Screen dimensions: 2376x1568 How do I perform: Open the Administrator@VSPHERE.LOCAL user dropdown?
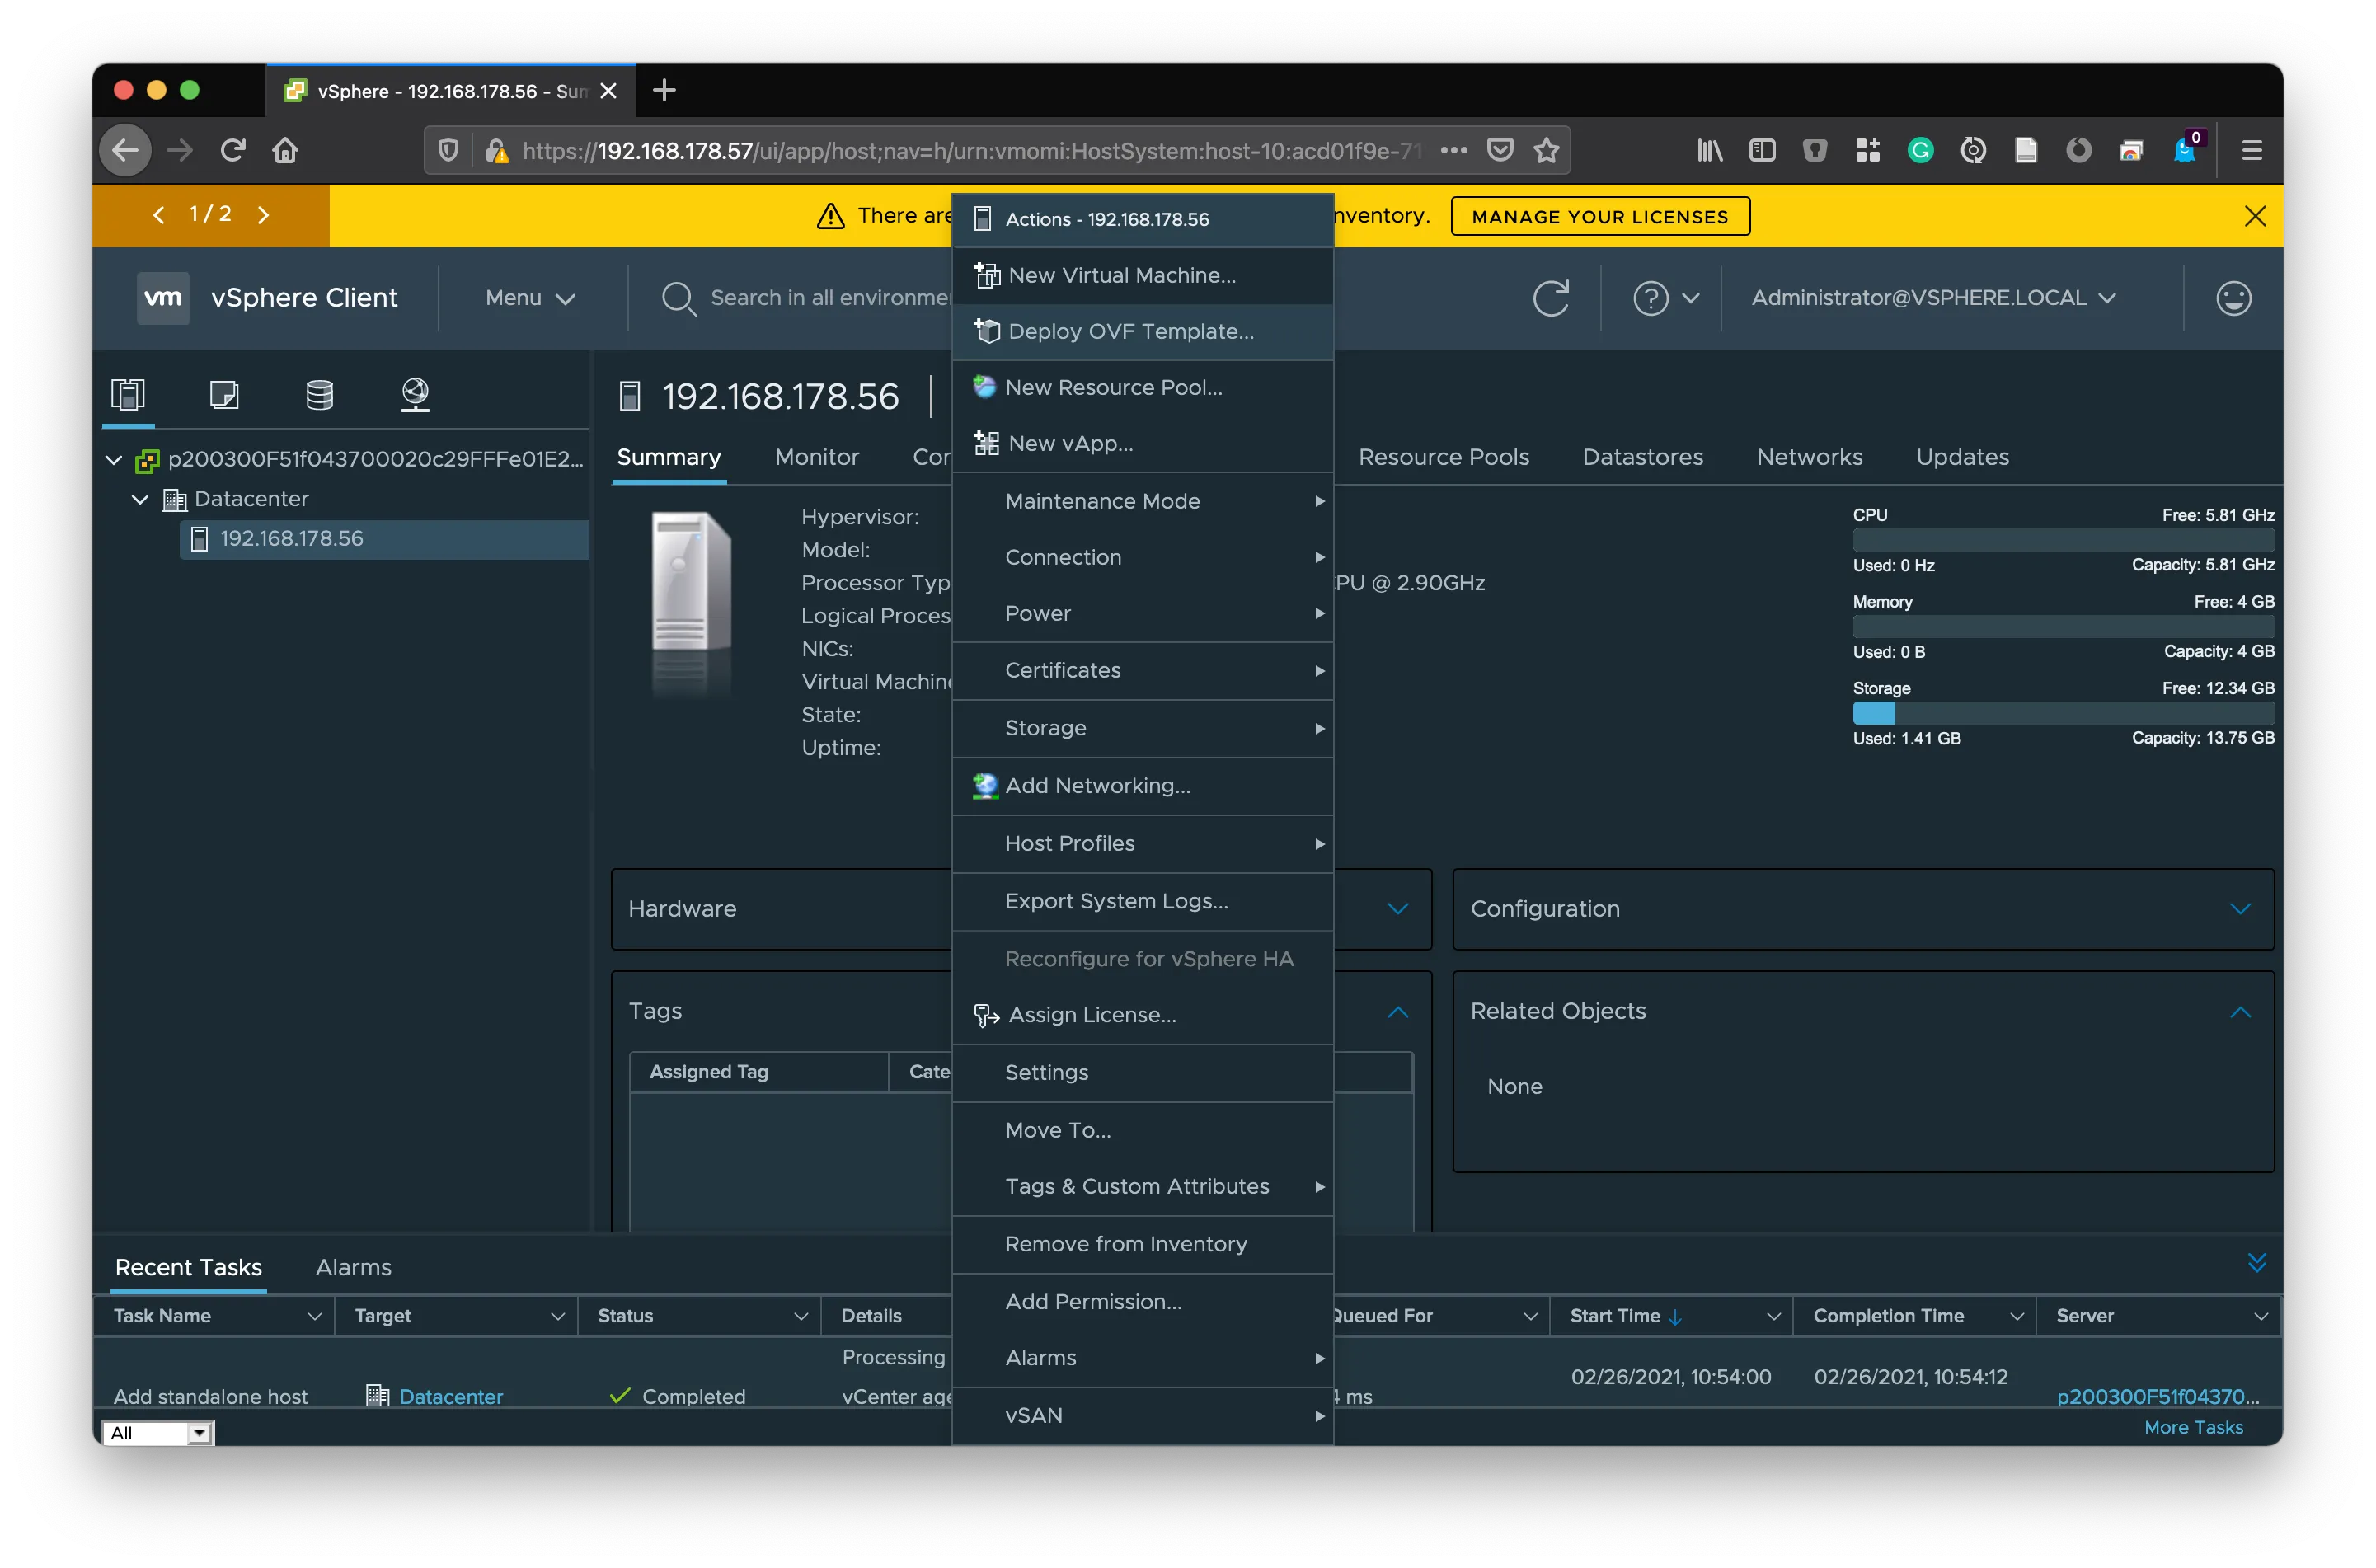tap(1932, 298)
